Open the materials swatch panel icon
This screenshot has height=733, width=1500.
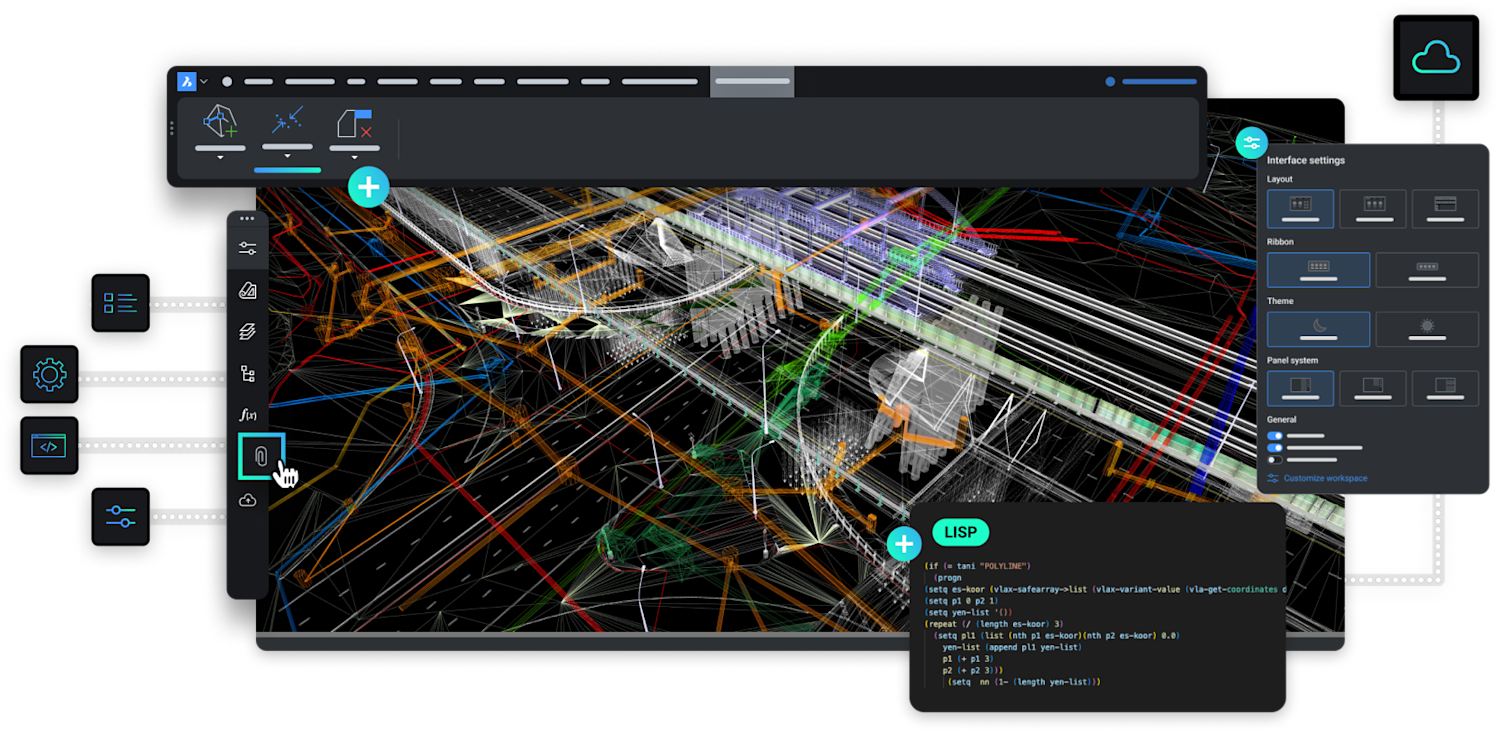click(x=247, y=291)
